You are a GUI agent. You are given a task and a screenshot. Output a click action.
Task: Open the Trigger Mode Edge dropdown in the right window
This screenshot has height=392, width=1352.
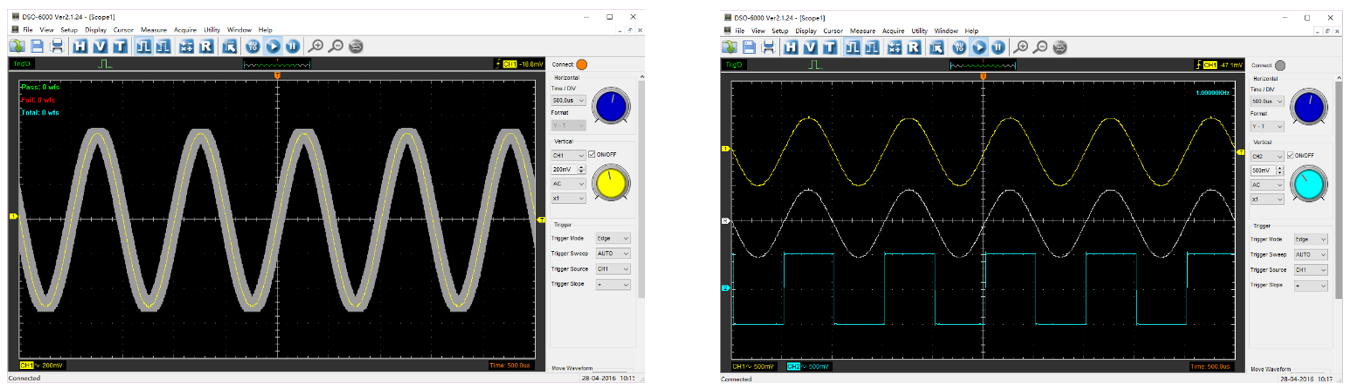pyautogui.click(x=1311, y=239)
